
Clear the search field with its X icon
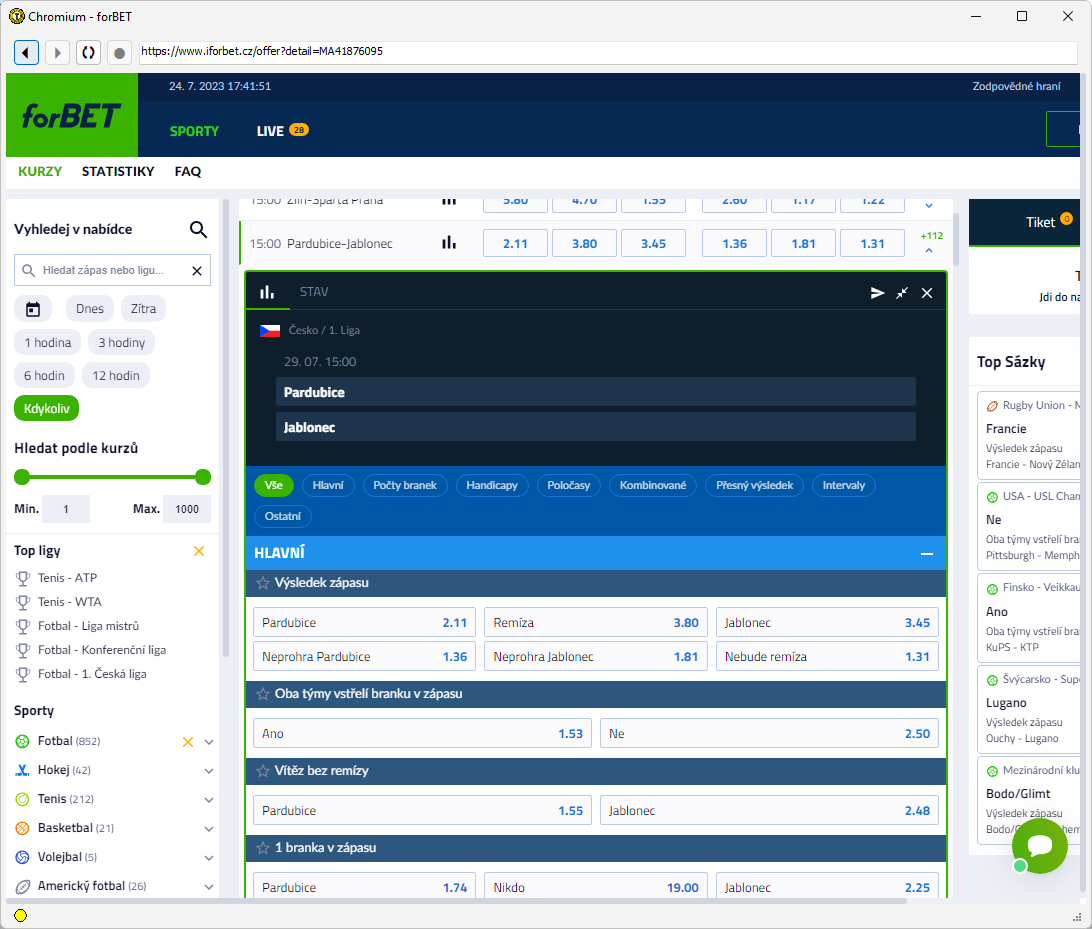pos(197,271)
